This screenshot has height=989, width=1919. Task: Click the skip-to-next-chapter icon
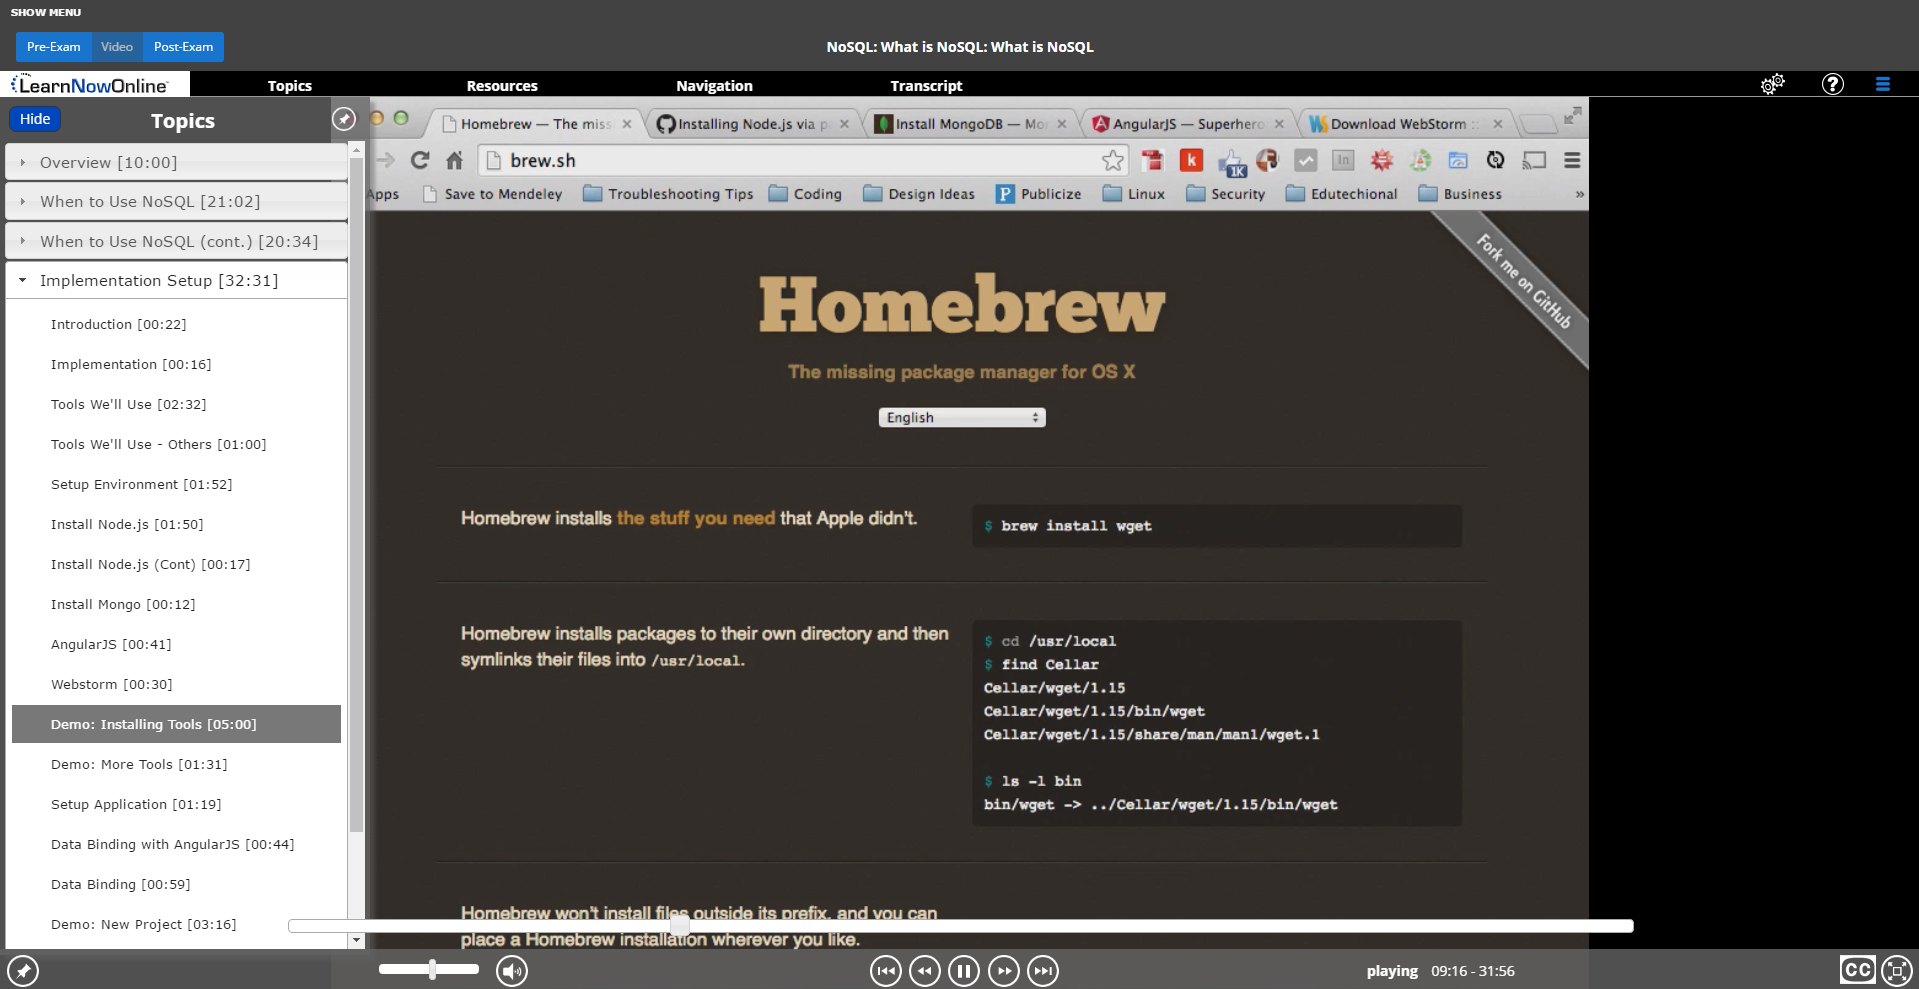1043,970
